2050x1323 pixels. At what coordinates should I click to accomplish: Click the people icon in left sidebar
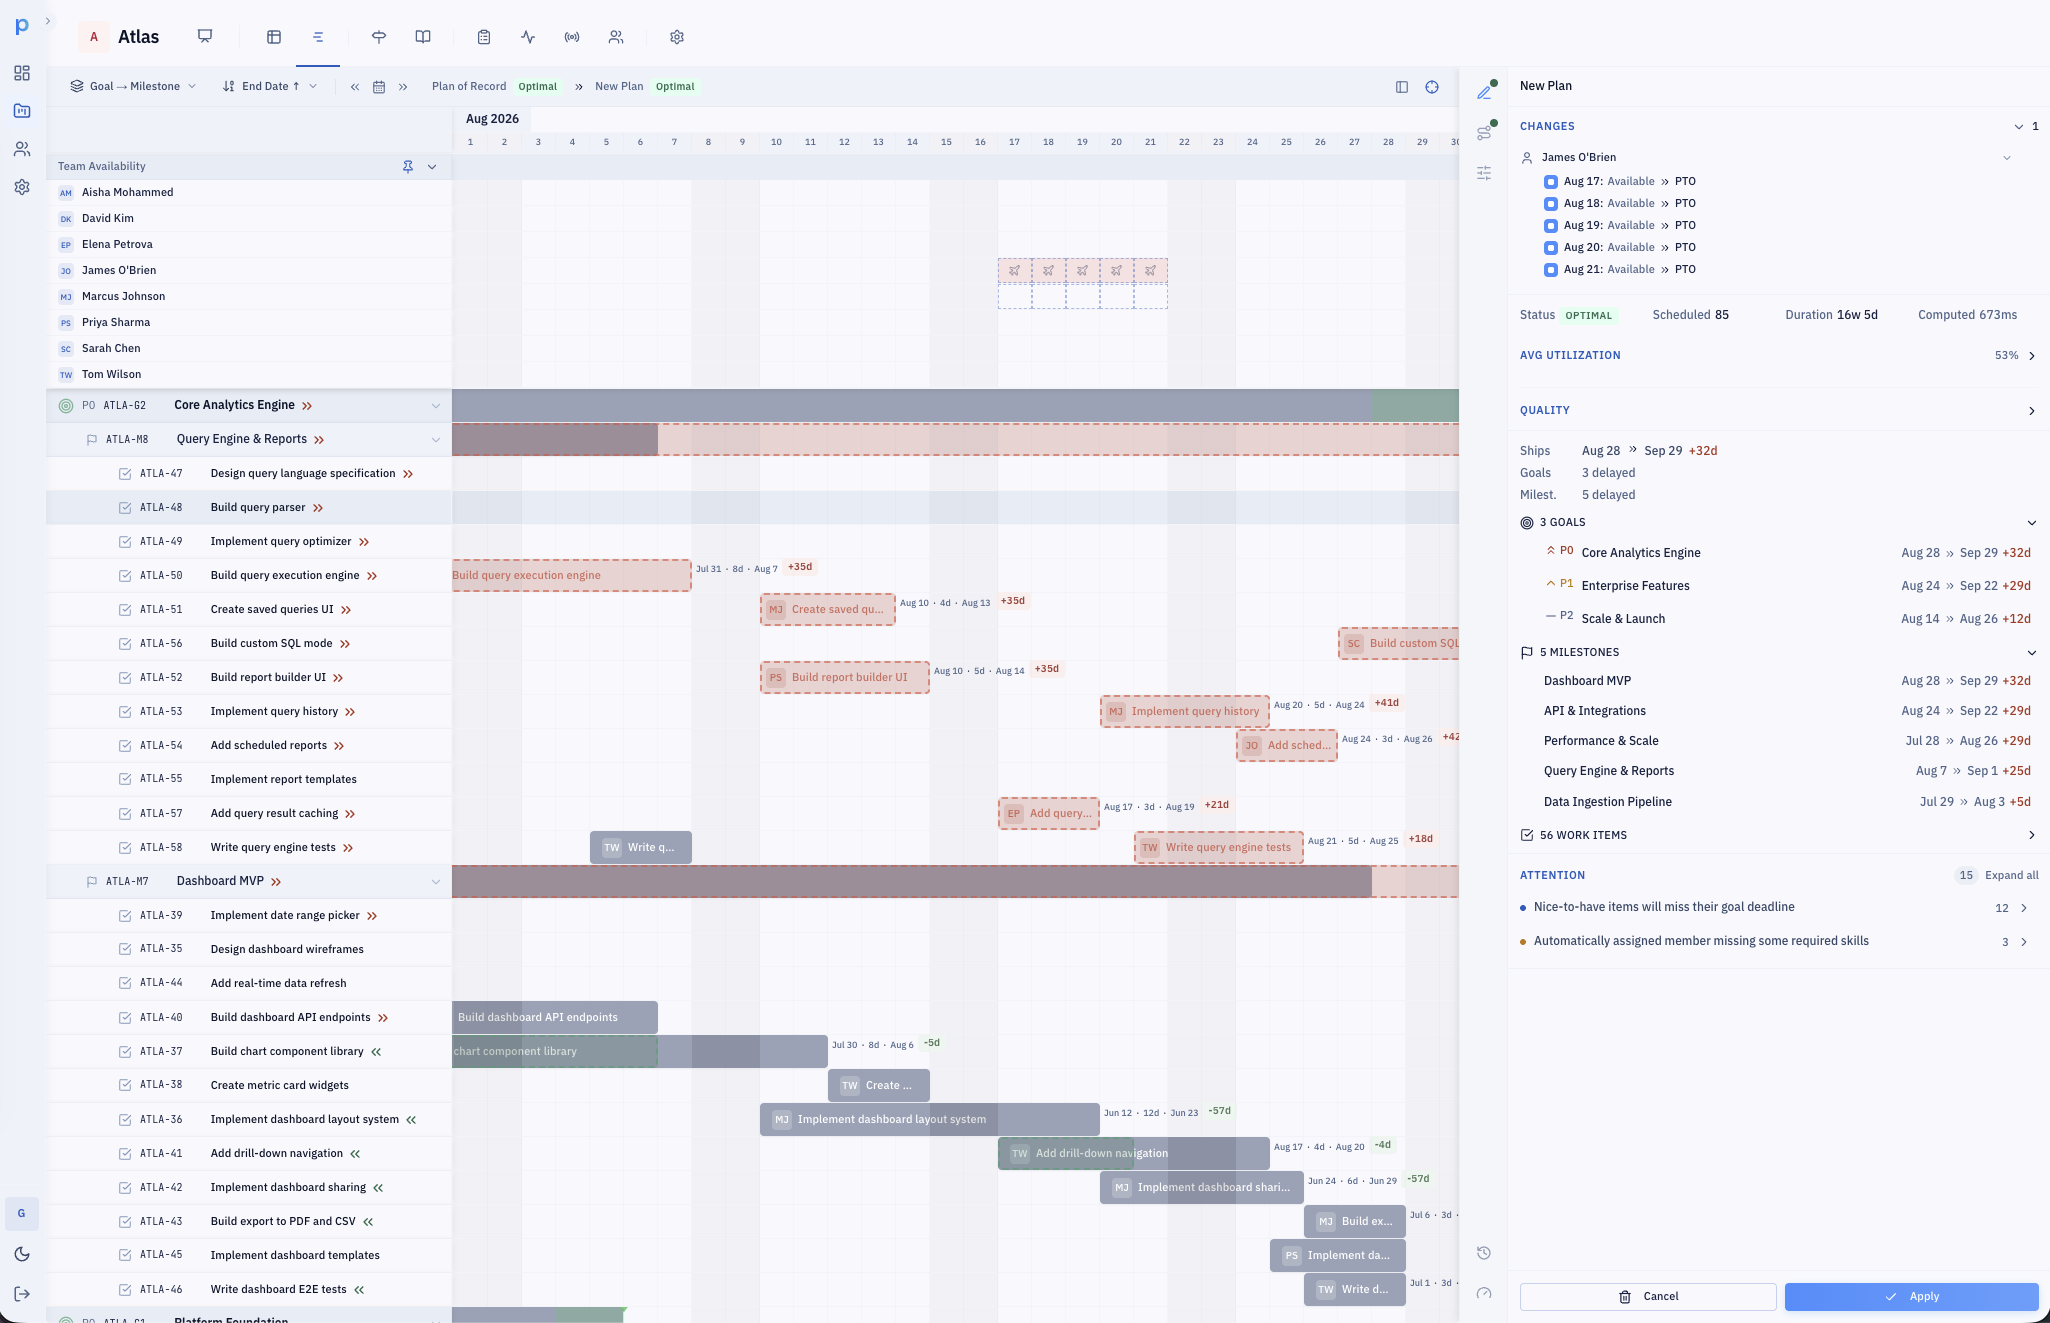[22, 149]
